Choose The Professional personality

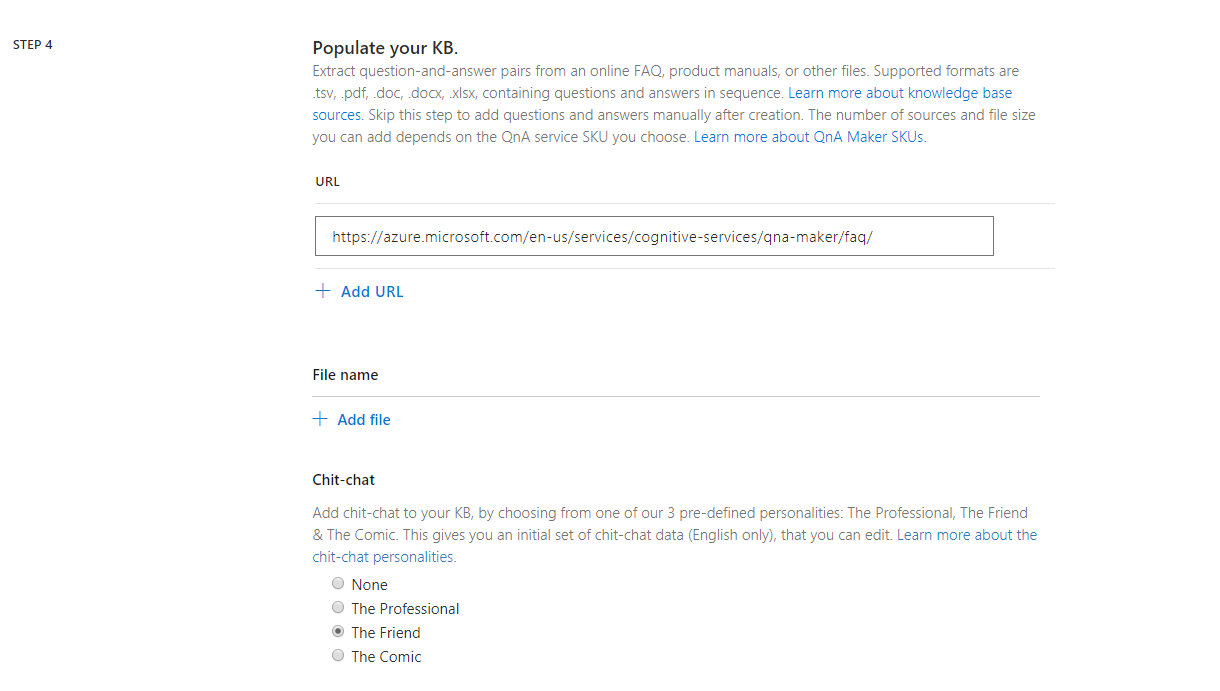pyautogui.click(x=338, y=607)
